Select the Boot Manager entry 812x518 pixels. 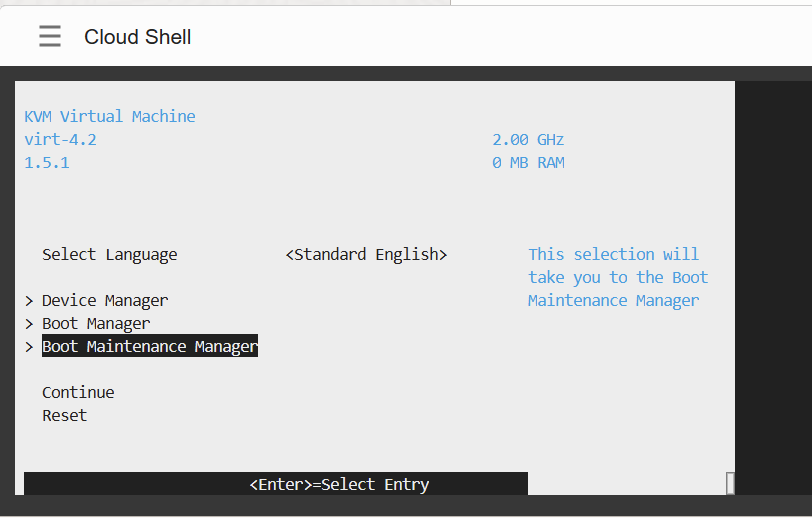(96, 324)
